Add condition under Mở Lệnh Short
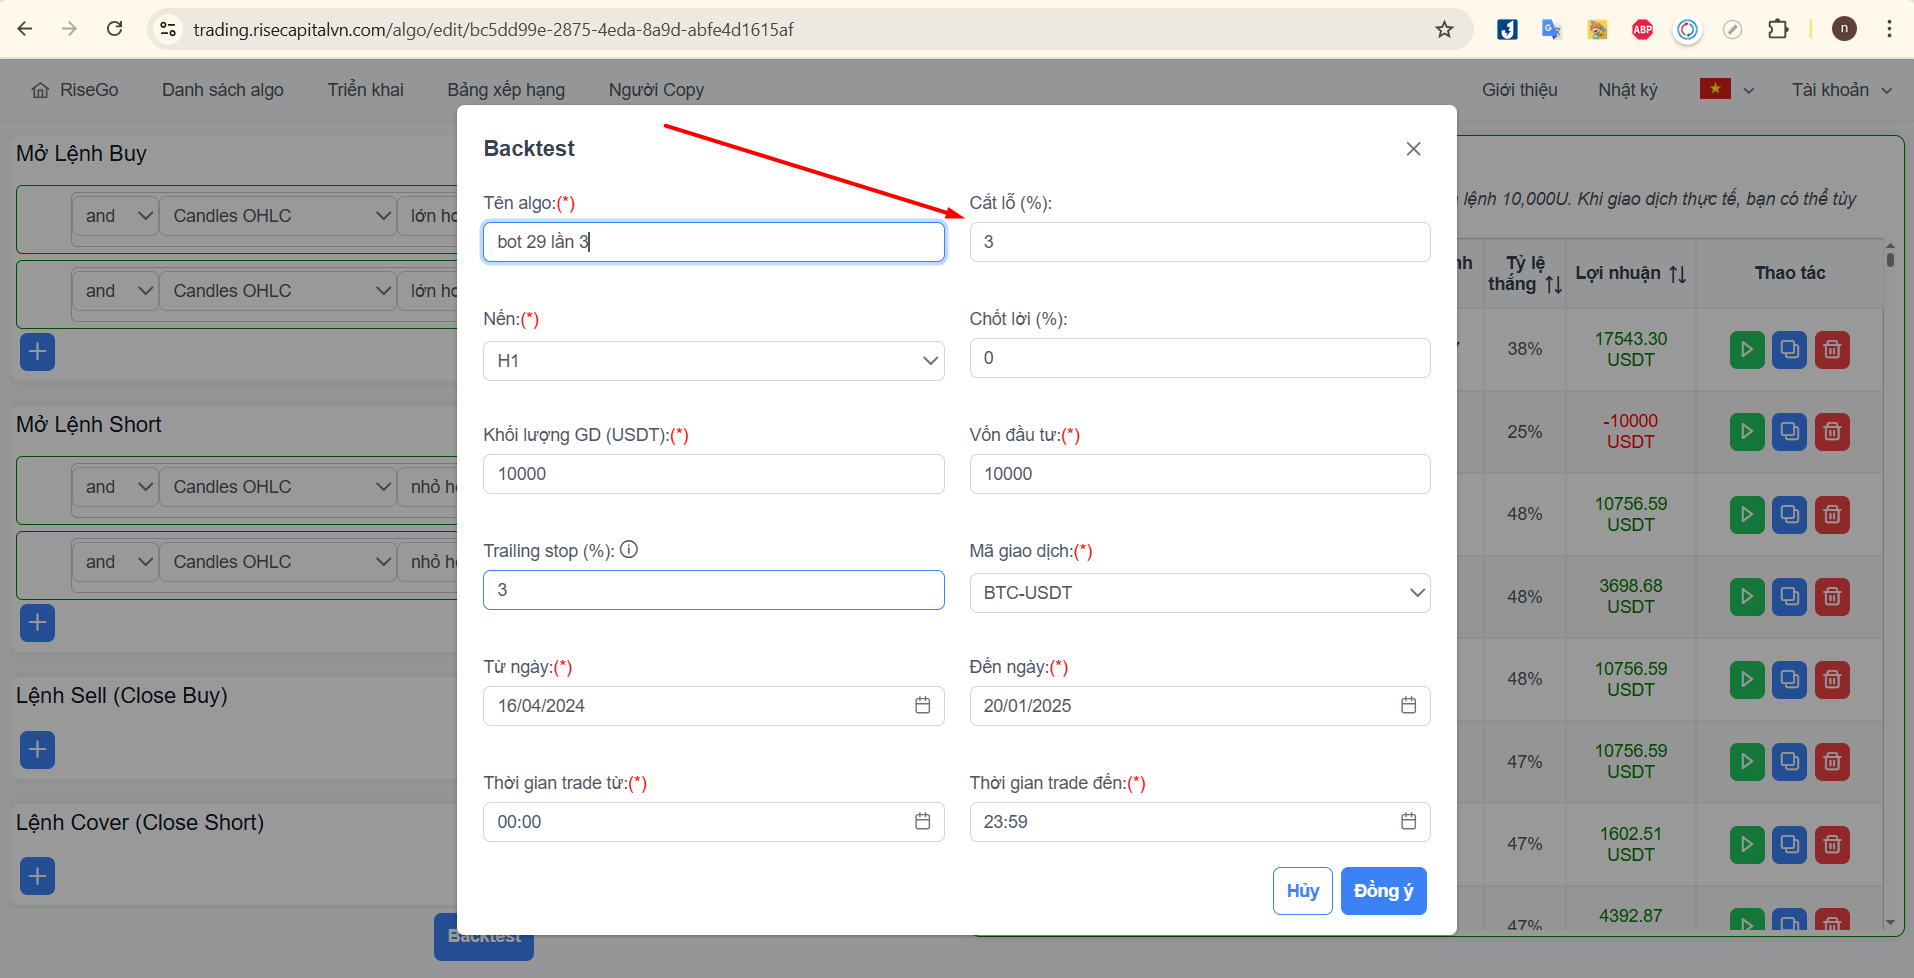1914x978 pixels. click(37, 623)
